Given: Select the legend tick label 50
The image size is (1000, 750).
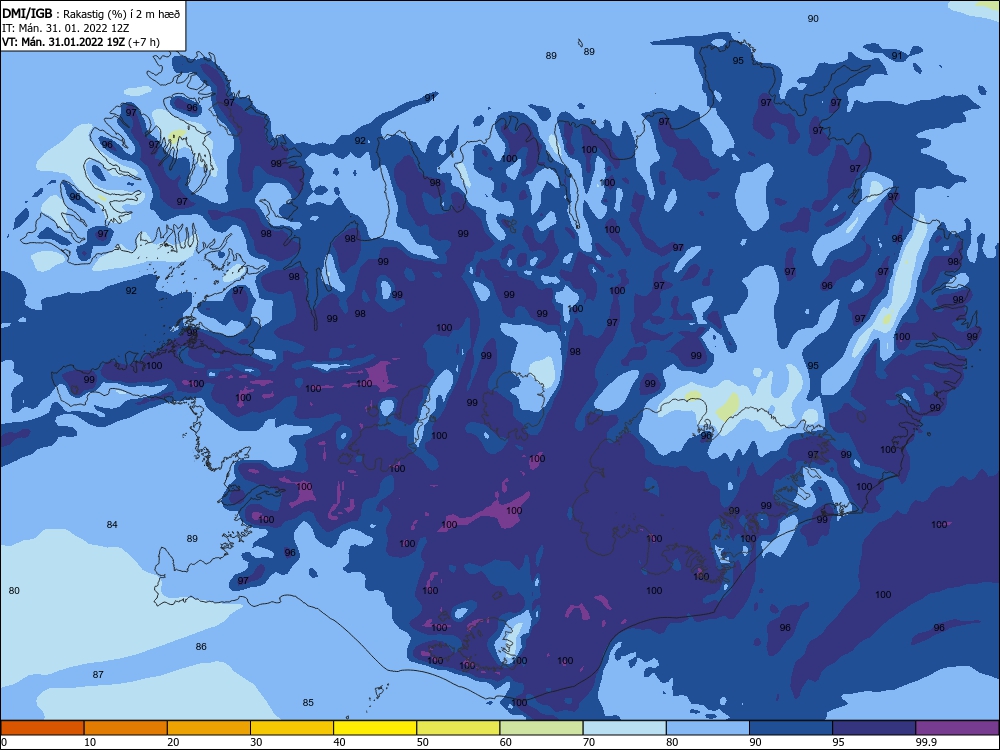Looking at the screenshot, I should (422, 742).
